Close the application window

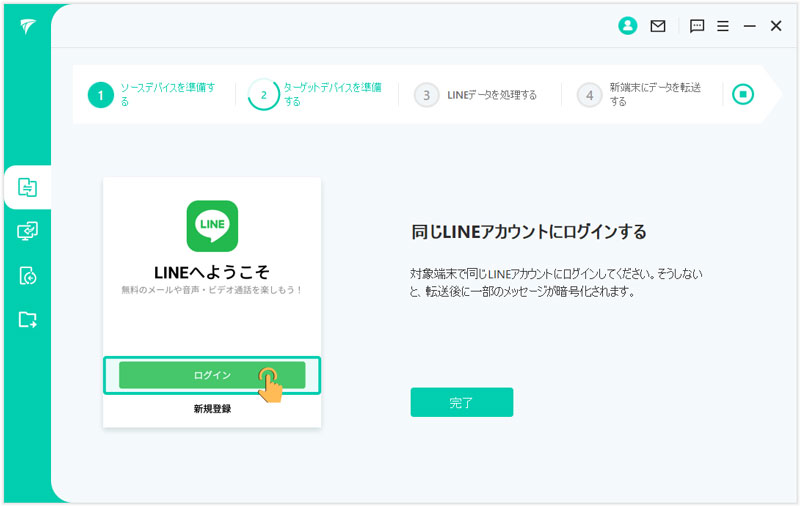tap(776, 26)
